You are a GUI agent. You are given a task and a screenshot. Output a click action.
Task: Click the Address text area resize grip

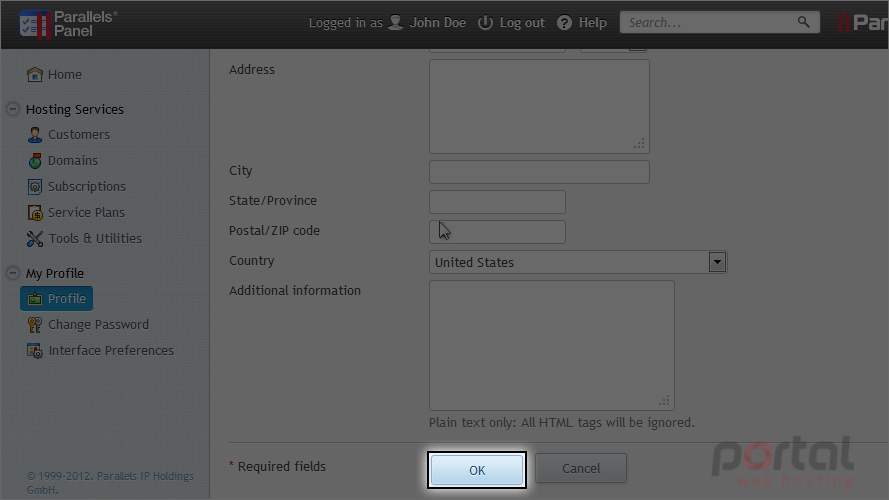coord(640,144)
